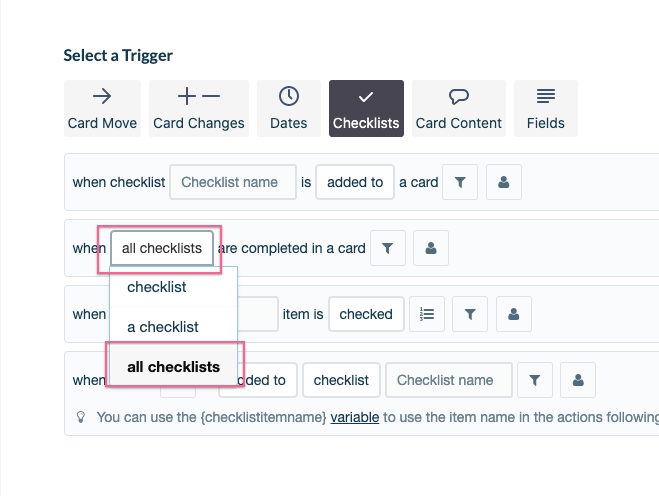Switch to the Card Move tab
Viewport: 659px width, 496px height.
click(x=102, y=108)
